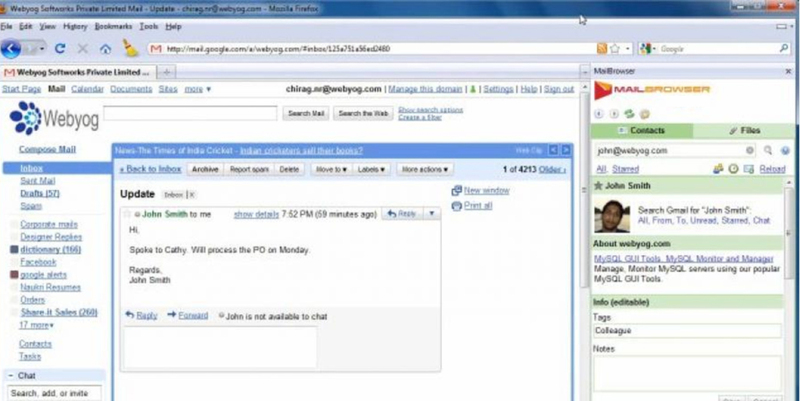This screenshot has height=401, width=800.
Task: Open the More actions dropdown
Action: click(424, 169)
